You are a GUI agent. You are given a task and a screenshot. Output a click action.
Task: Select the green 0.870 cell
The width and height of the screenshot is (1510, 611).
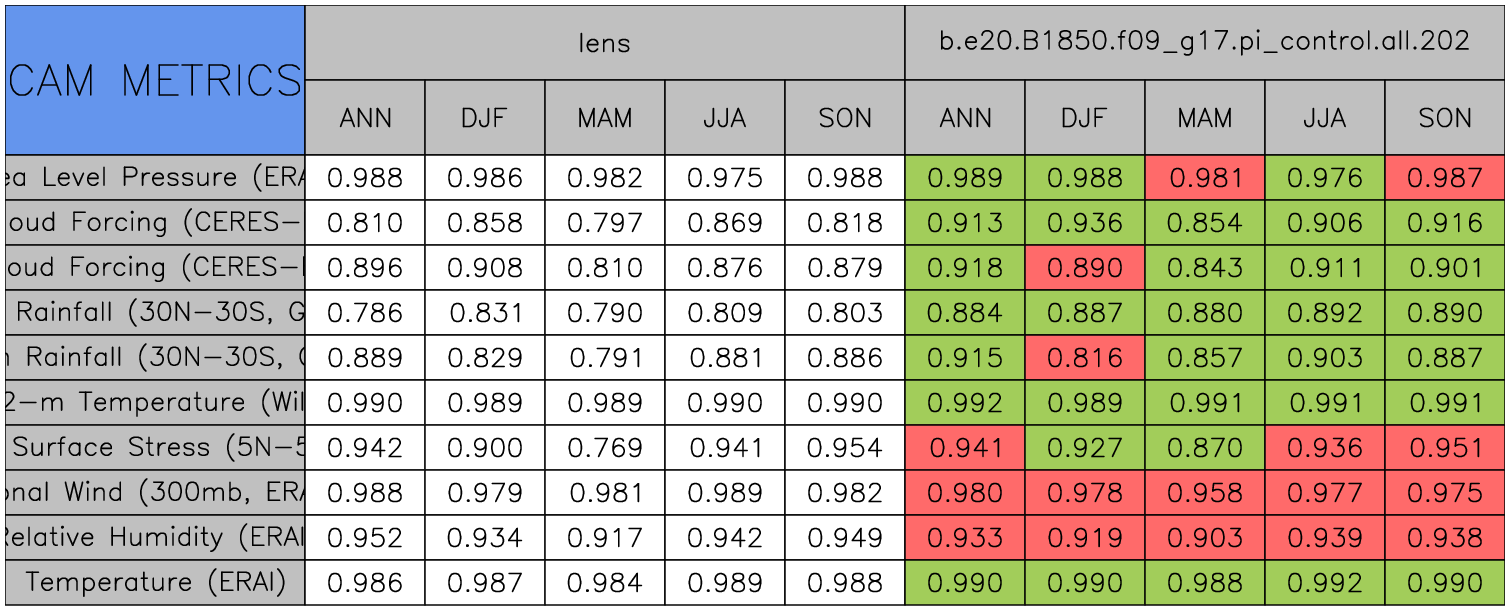(x=1204, y=448)
